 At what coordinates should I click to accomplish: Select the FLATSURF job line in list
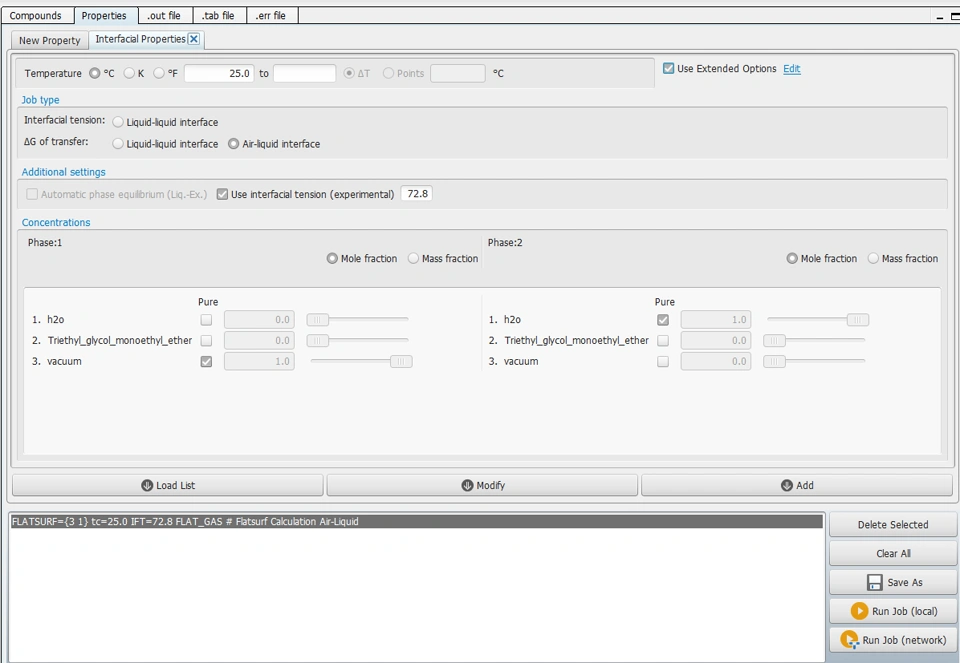click(x=416, y=522)
